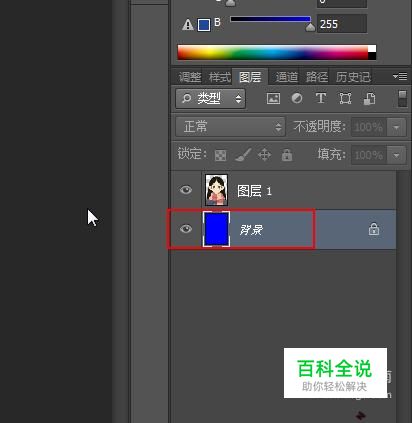The image size is (412, 423).
Task: Filter layers by smart objects icon
Action: pyautogui.click(x=369, y=98)
